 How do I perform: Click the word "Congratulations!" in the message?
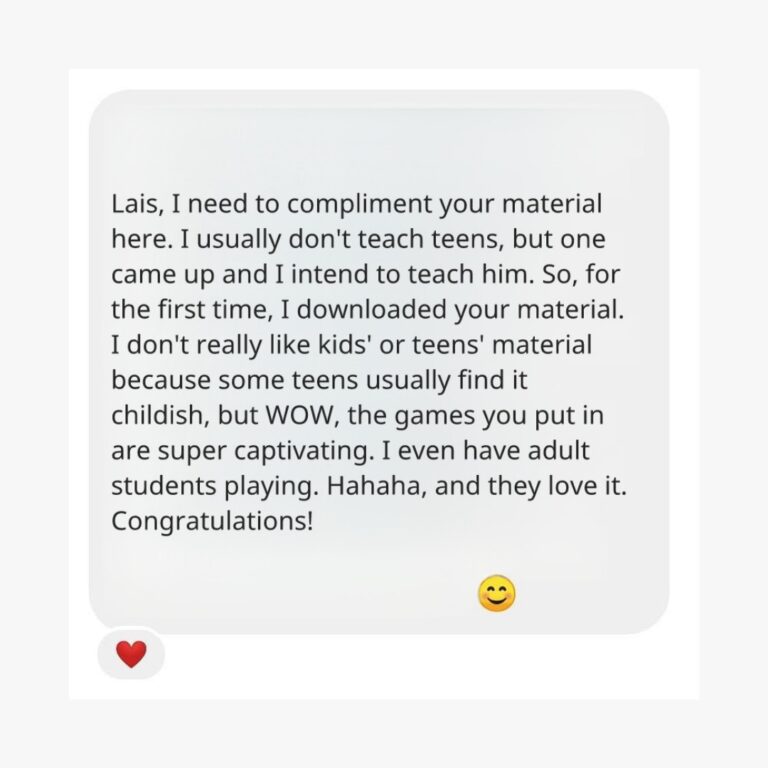click(212, 521)
